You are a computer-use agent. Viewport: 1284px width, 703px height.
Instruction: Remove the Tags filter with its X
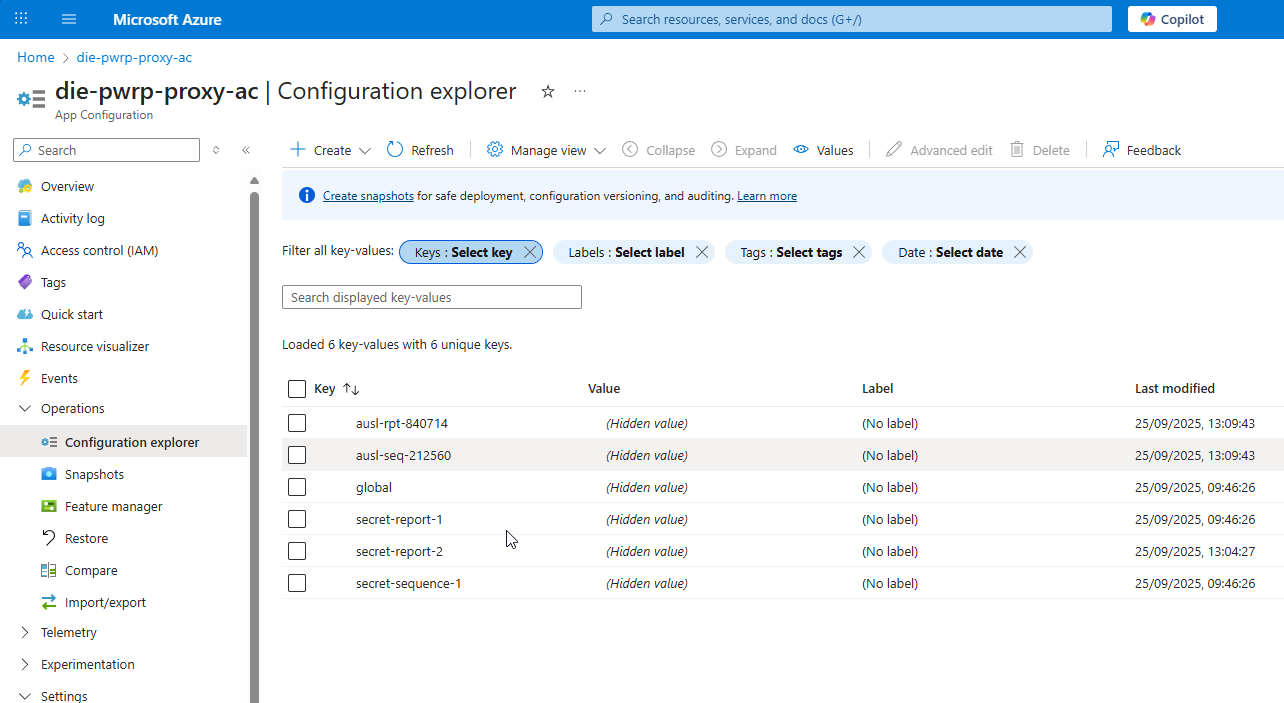coord(859,252)
